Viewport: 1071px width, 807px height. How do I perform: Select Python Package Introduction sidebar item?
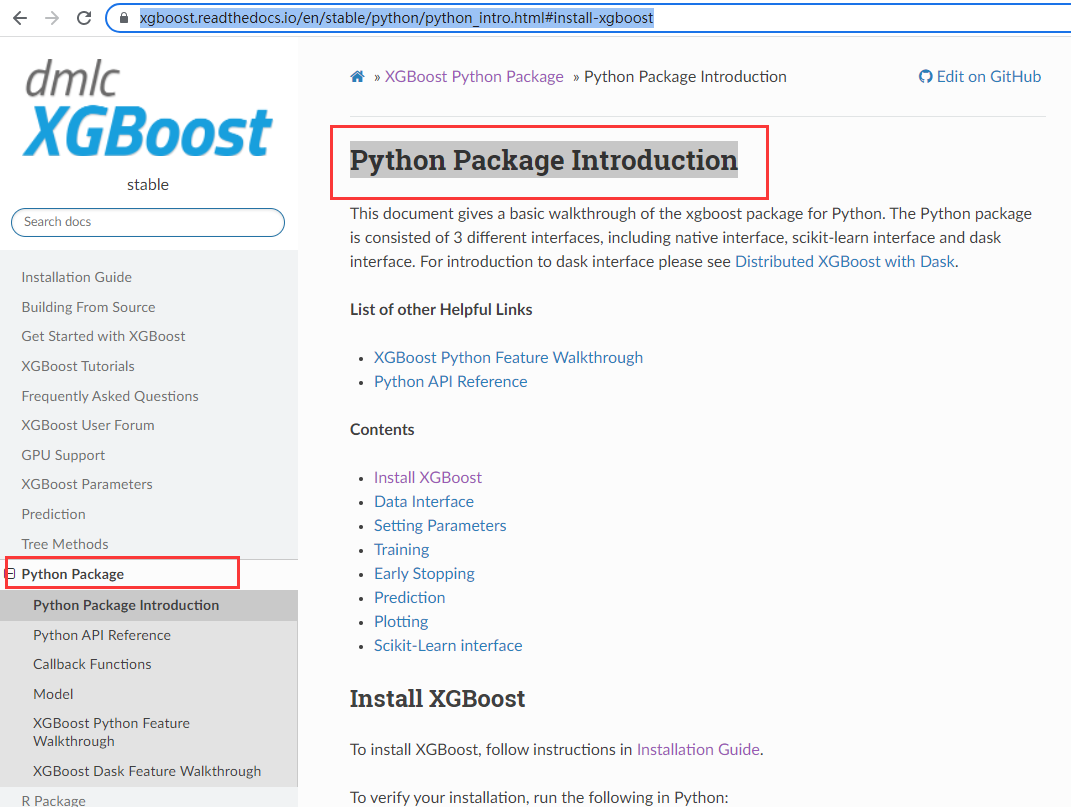126,605
